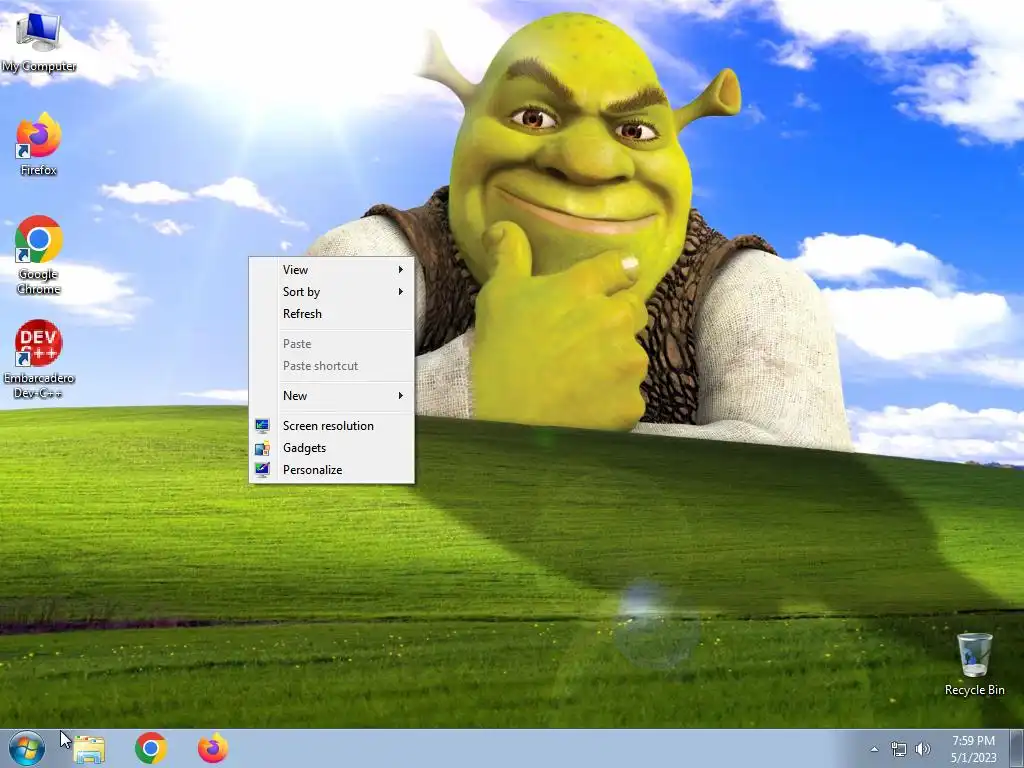This screenshot has height=768, width=1024.
Task: Click the Show desktop strip at the taskbar's end
Action: 1017,749
